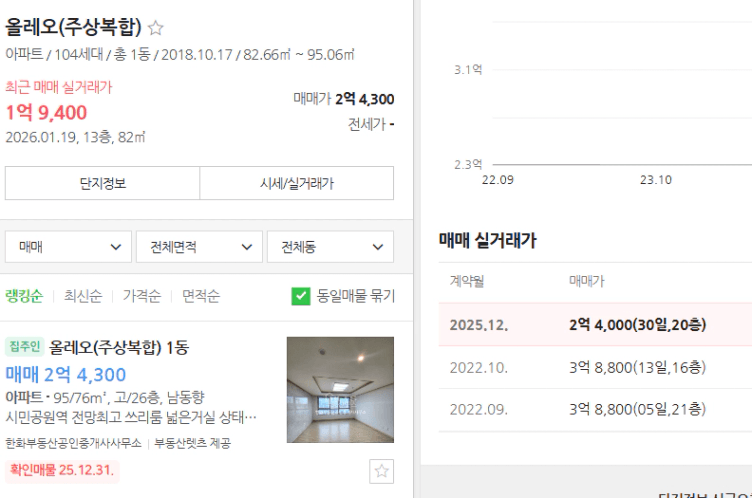Click the 매매 2억 4,300 listing price
The height and width of the screenshot is (498, 752).
pyautogui.click(x=66, y=374)
